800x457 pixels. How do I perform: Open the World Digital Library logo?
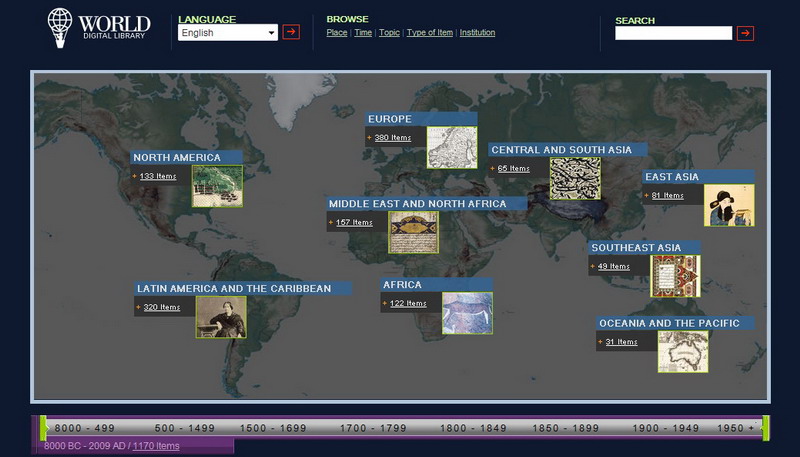(99, 28)
